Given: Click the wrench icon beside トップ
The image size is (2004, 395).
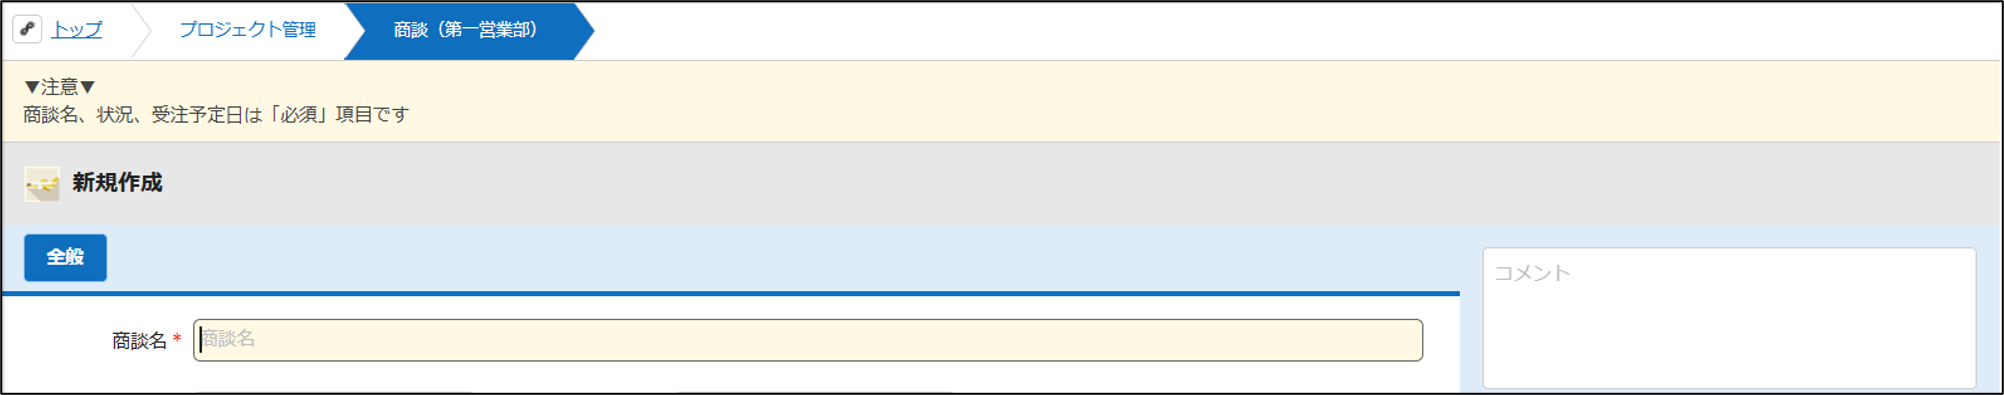Looking at the screenshot, I should click(x=27, y=29).
